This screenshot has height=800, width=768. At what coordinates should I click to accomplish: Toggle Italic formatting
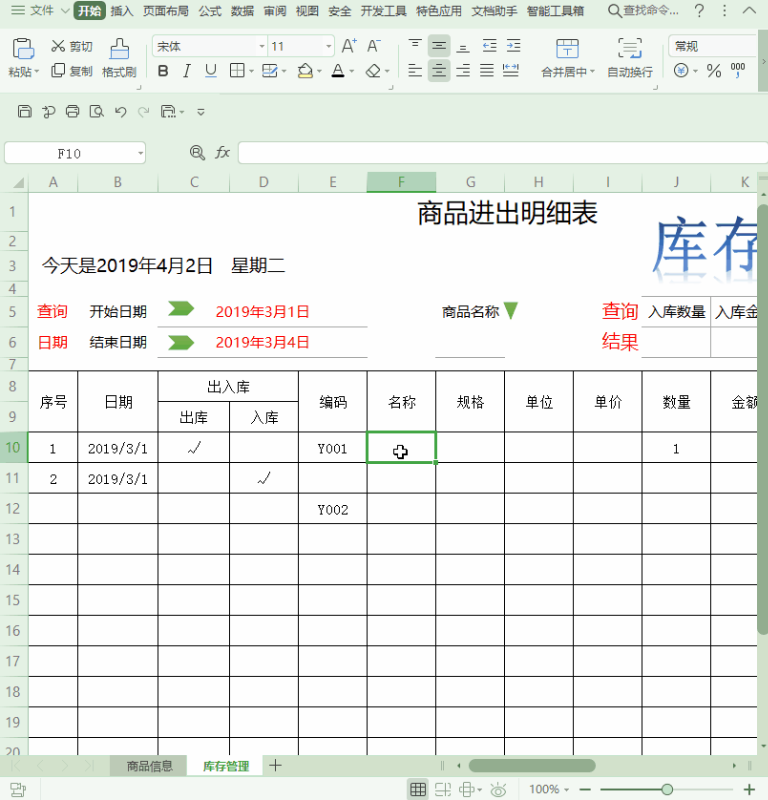pos(187,70)
